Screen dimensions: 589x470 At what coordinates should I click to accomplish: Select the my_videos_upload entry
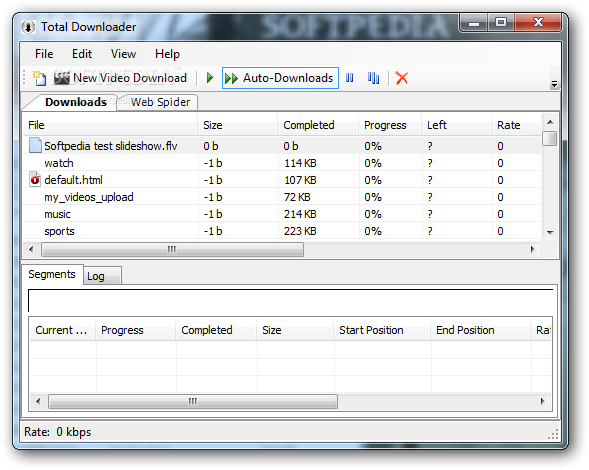(x=282, y=197)
